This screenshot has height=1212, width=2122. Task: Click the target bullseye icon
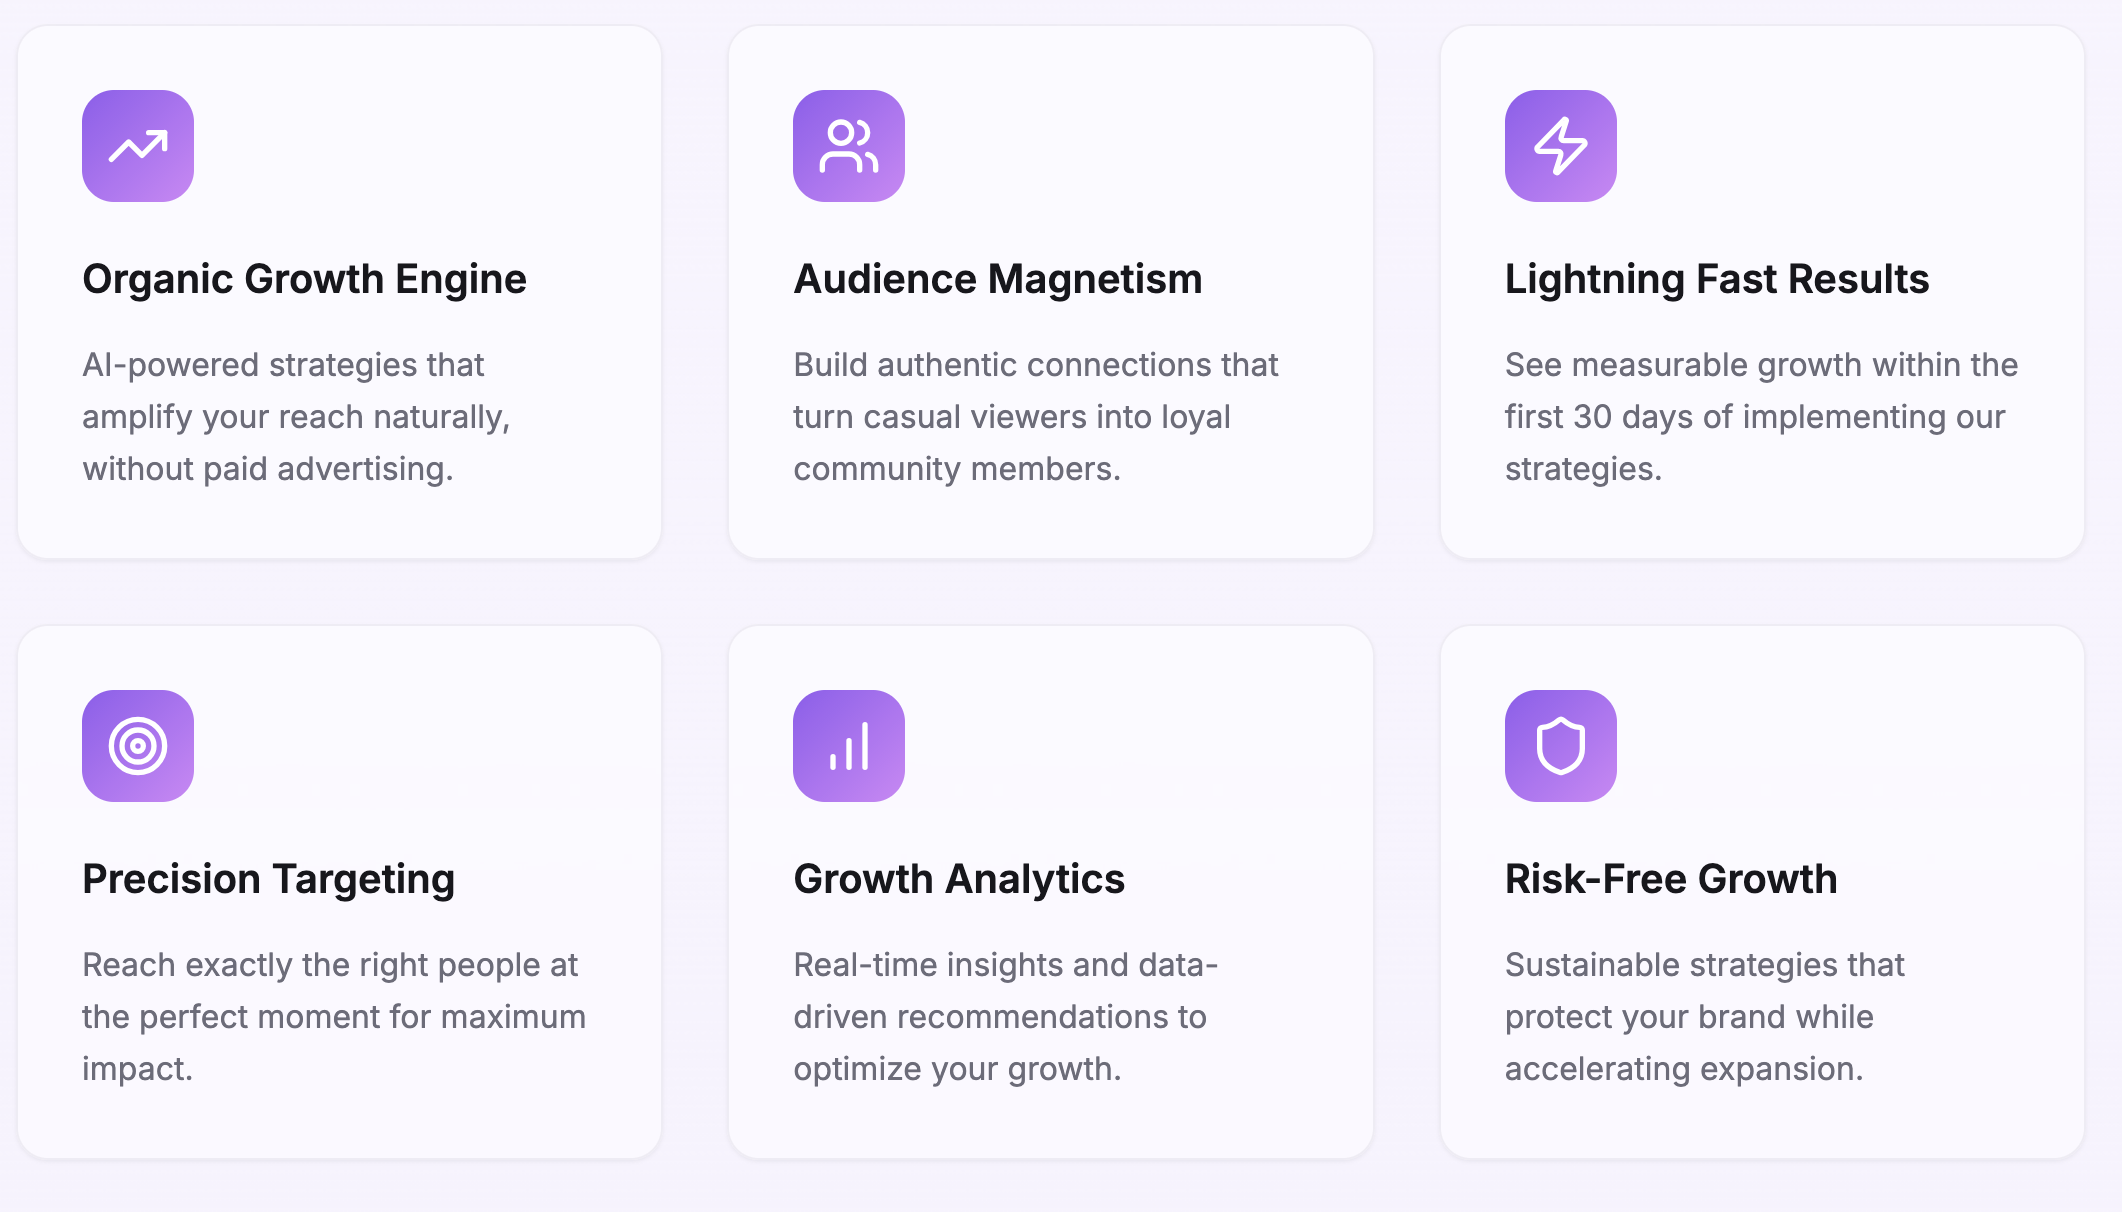pyautogui.click(x=138, y=746)
